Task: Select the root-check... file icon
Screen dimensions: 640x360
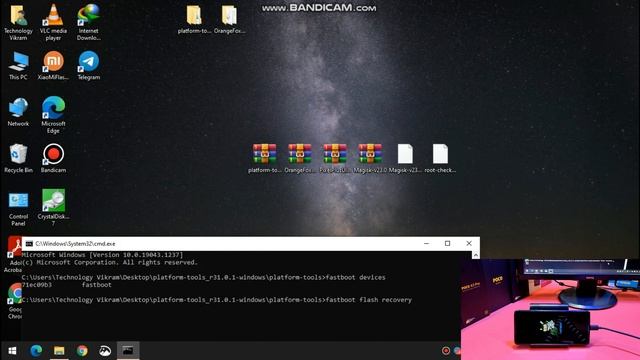Action: [440, 158]
